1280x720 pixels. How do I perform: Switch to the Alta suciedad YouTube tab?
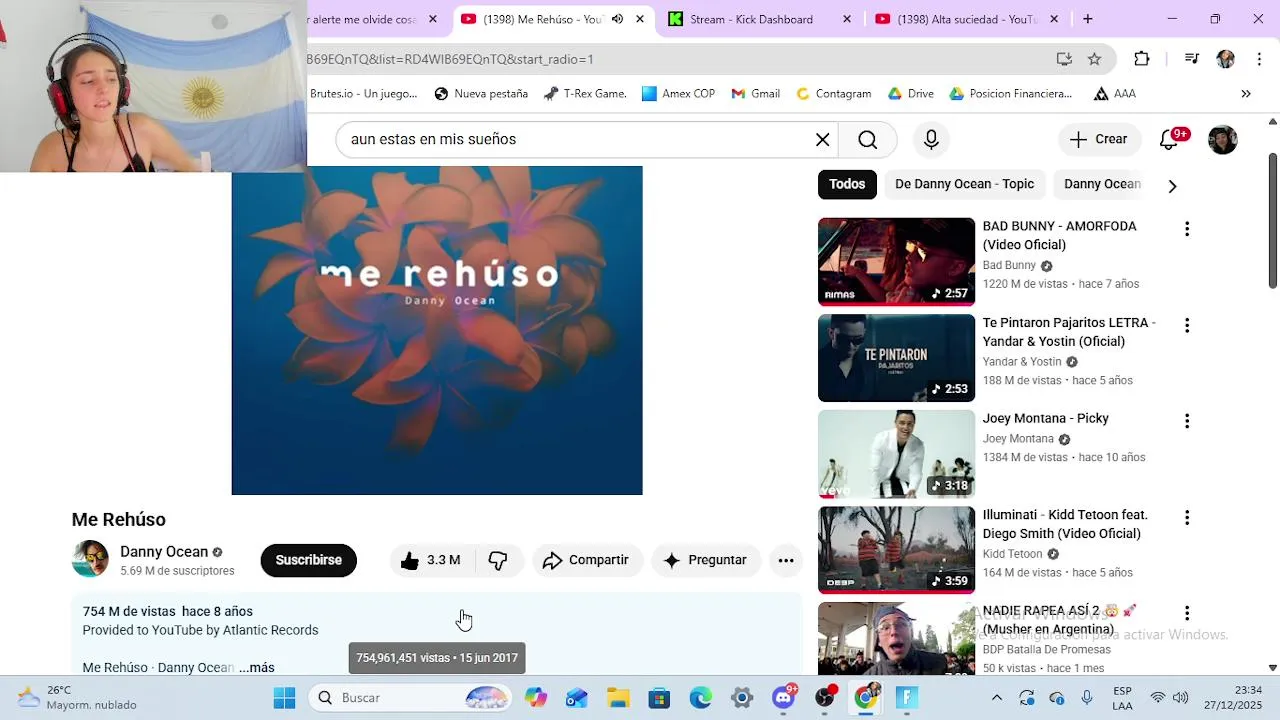965,19
